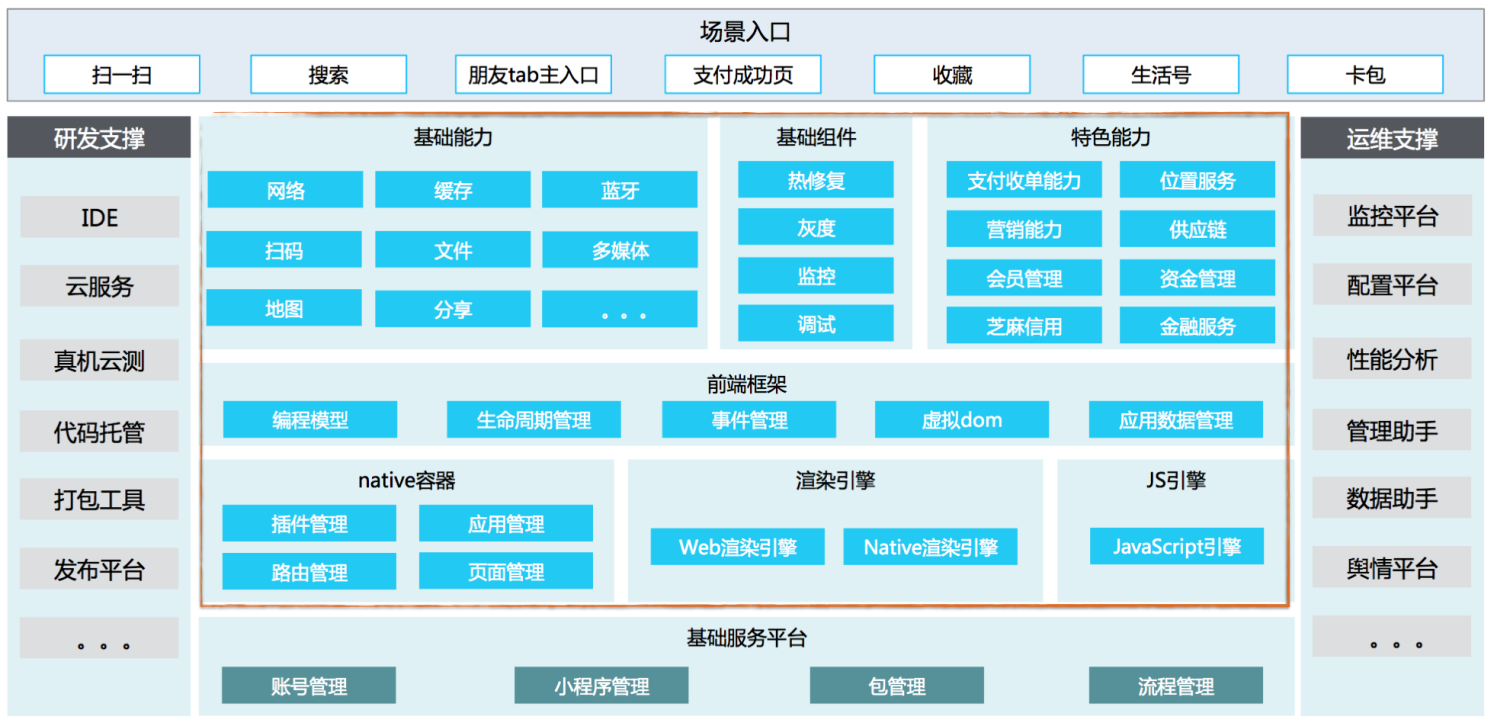Select the 位置服务 box
1494x726 pixels.
tap(1197, 180)
